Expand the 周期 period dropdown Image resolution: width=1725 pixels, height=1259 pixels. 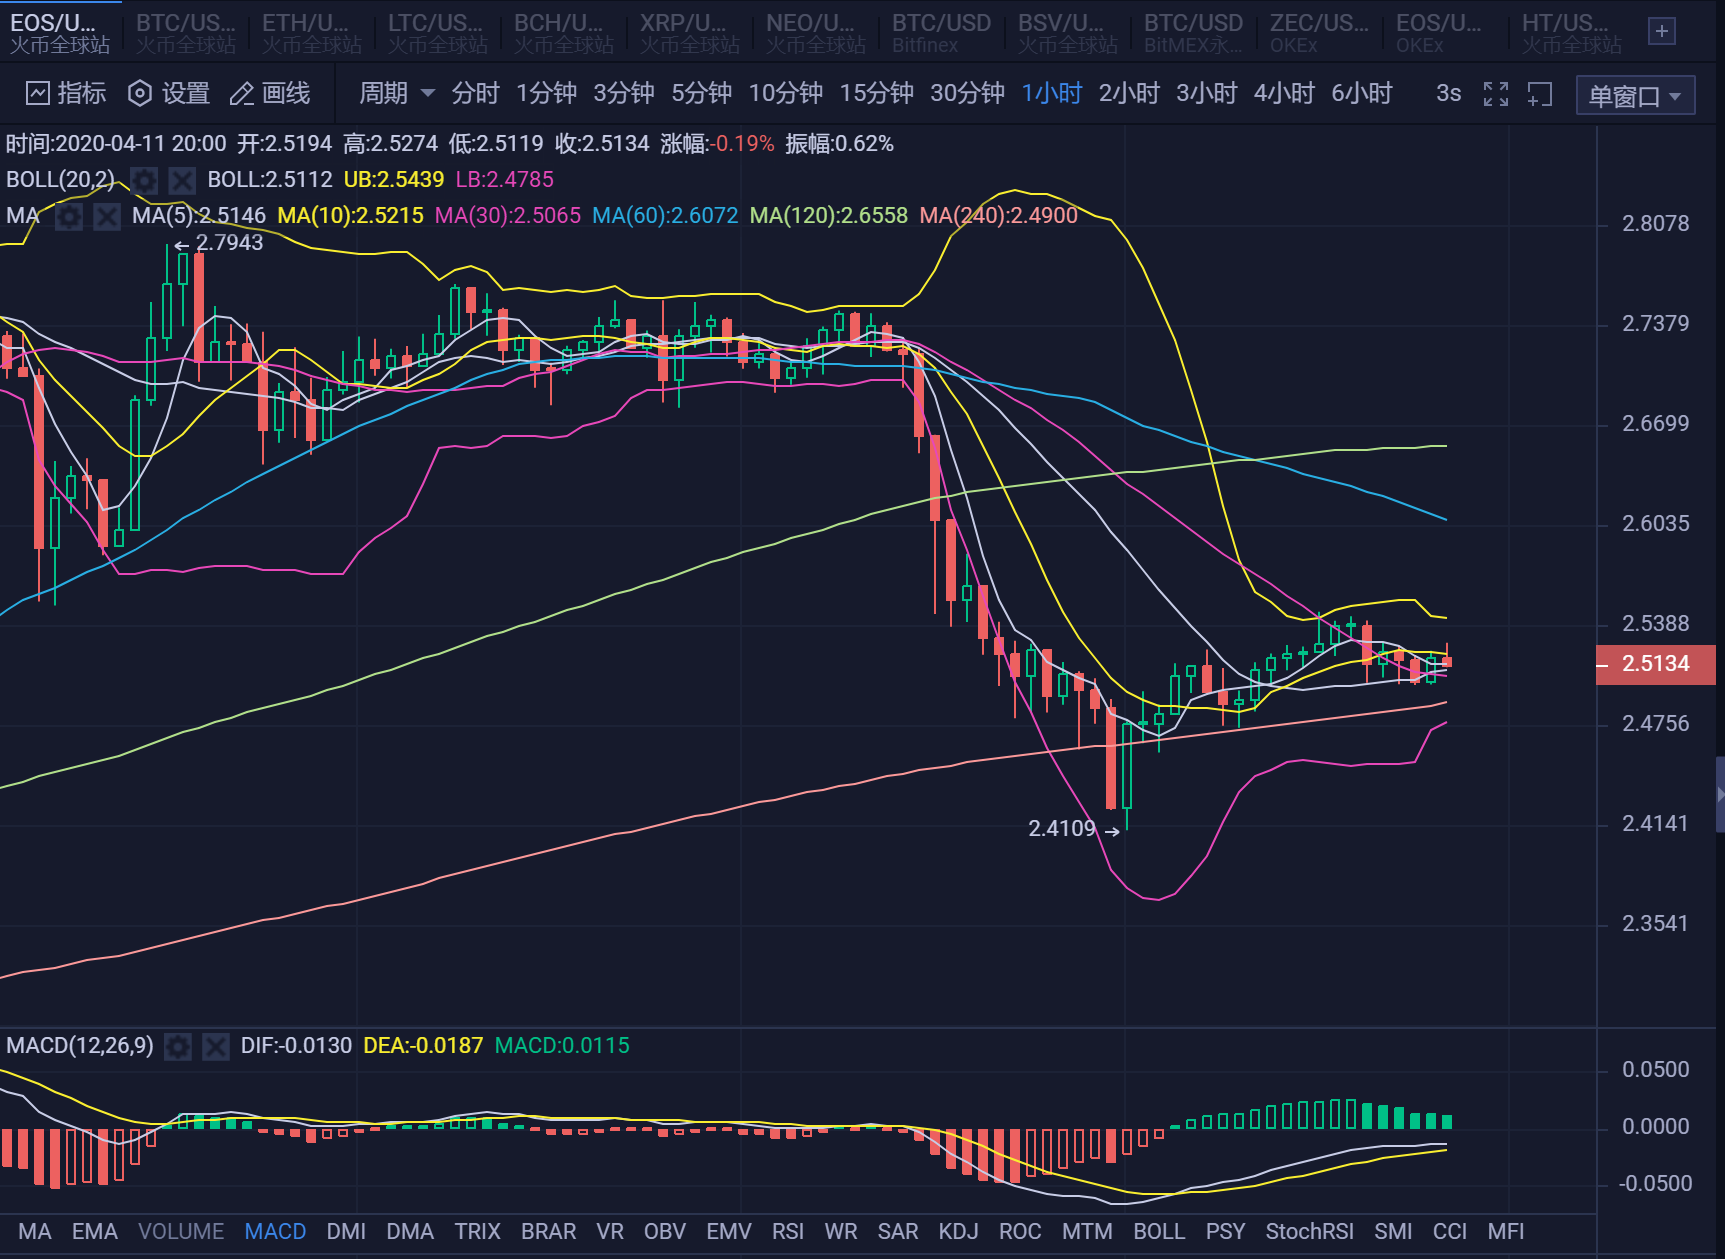click(396, 94)
